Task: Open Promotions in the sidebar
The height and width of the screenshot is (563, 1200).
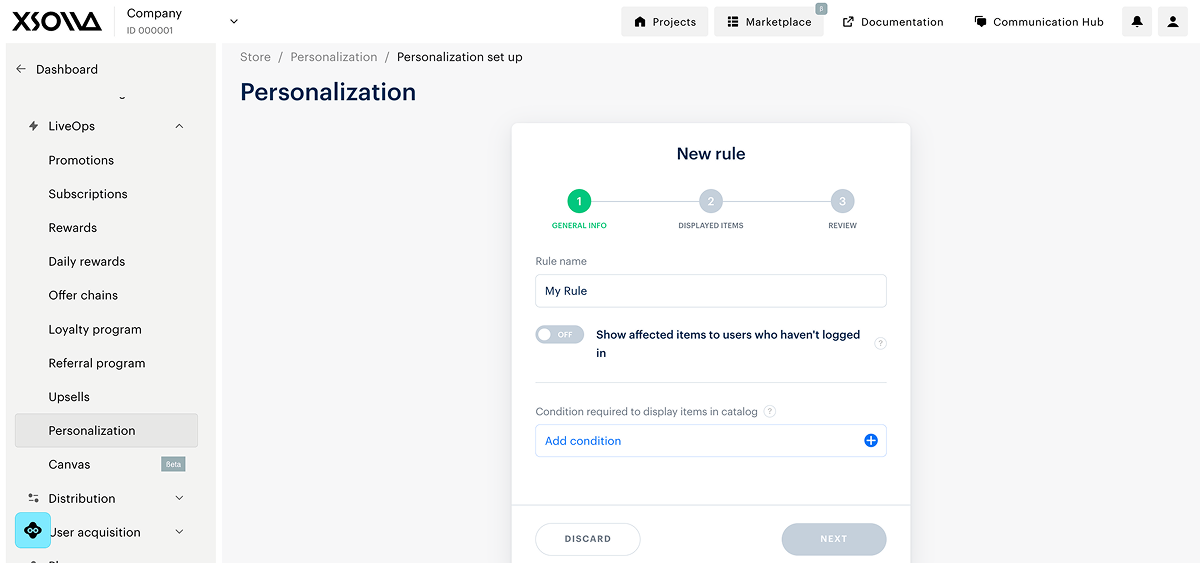Action: point(81,160)
